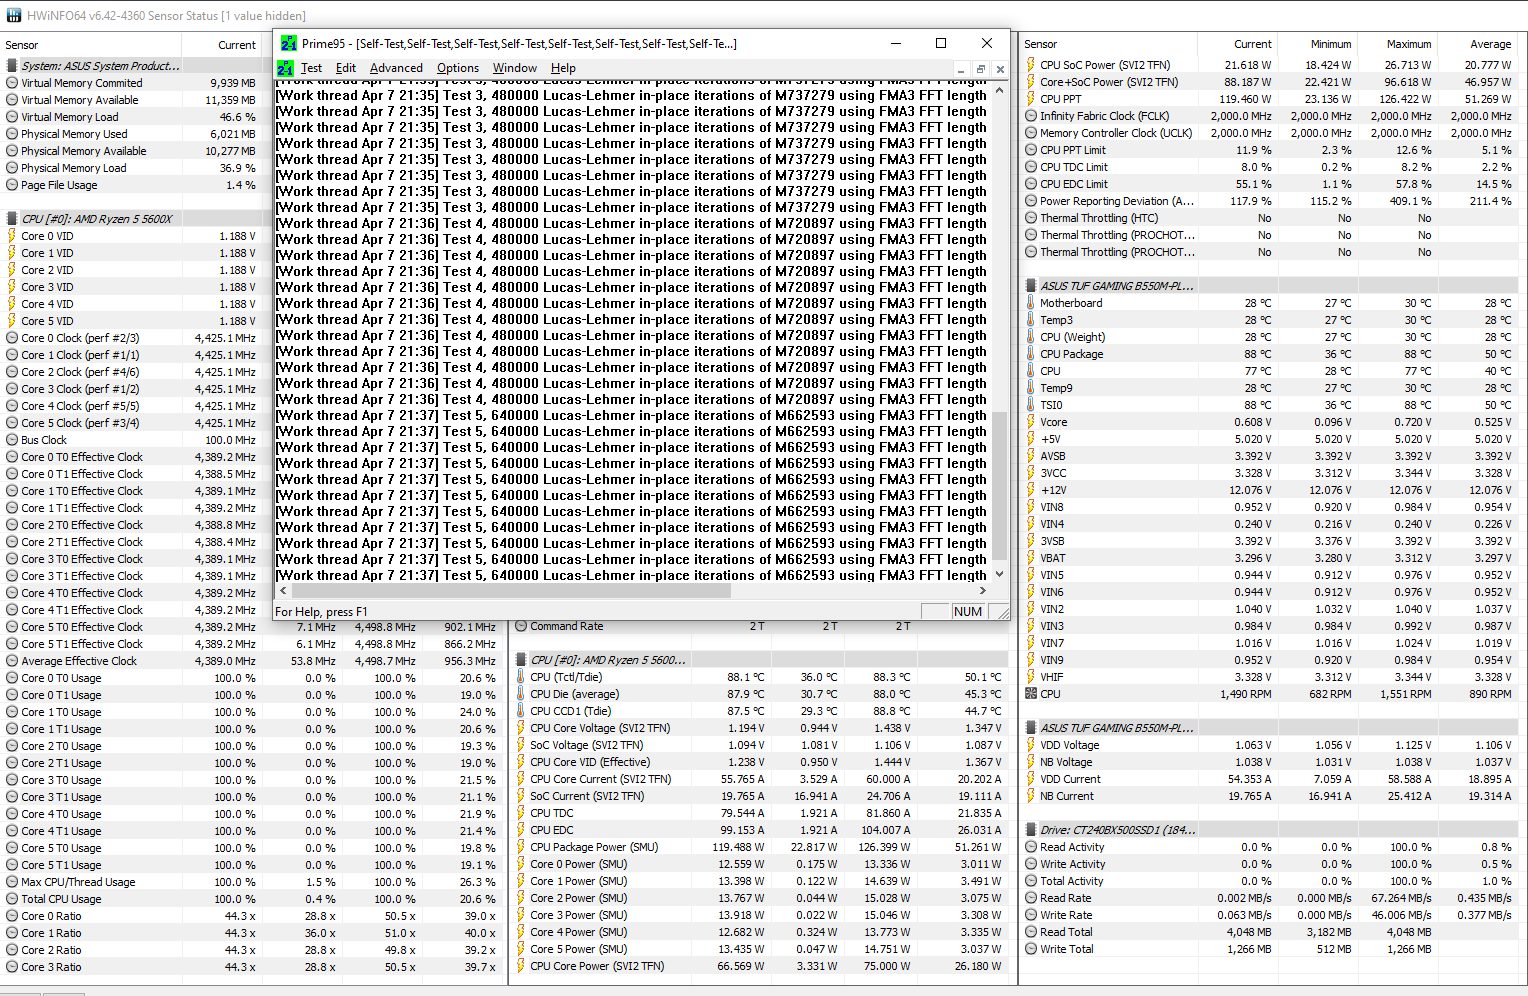Click the Prime95 worker window icon beside Test menu
This screenshot has width=1528, height=996.
pyautogui.click(x=285, y=68)
